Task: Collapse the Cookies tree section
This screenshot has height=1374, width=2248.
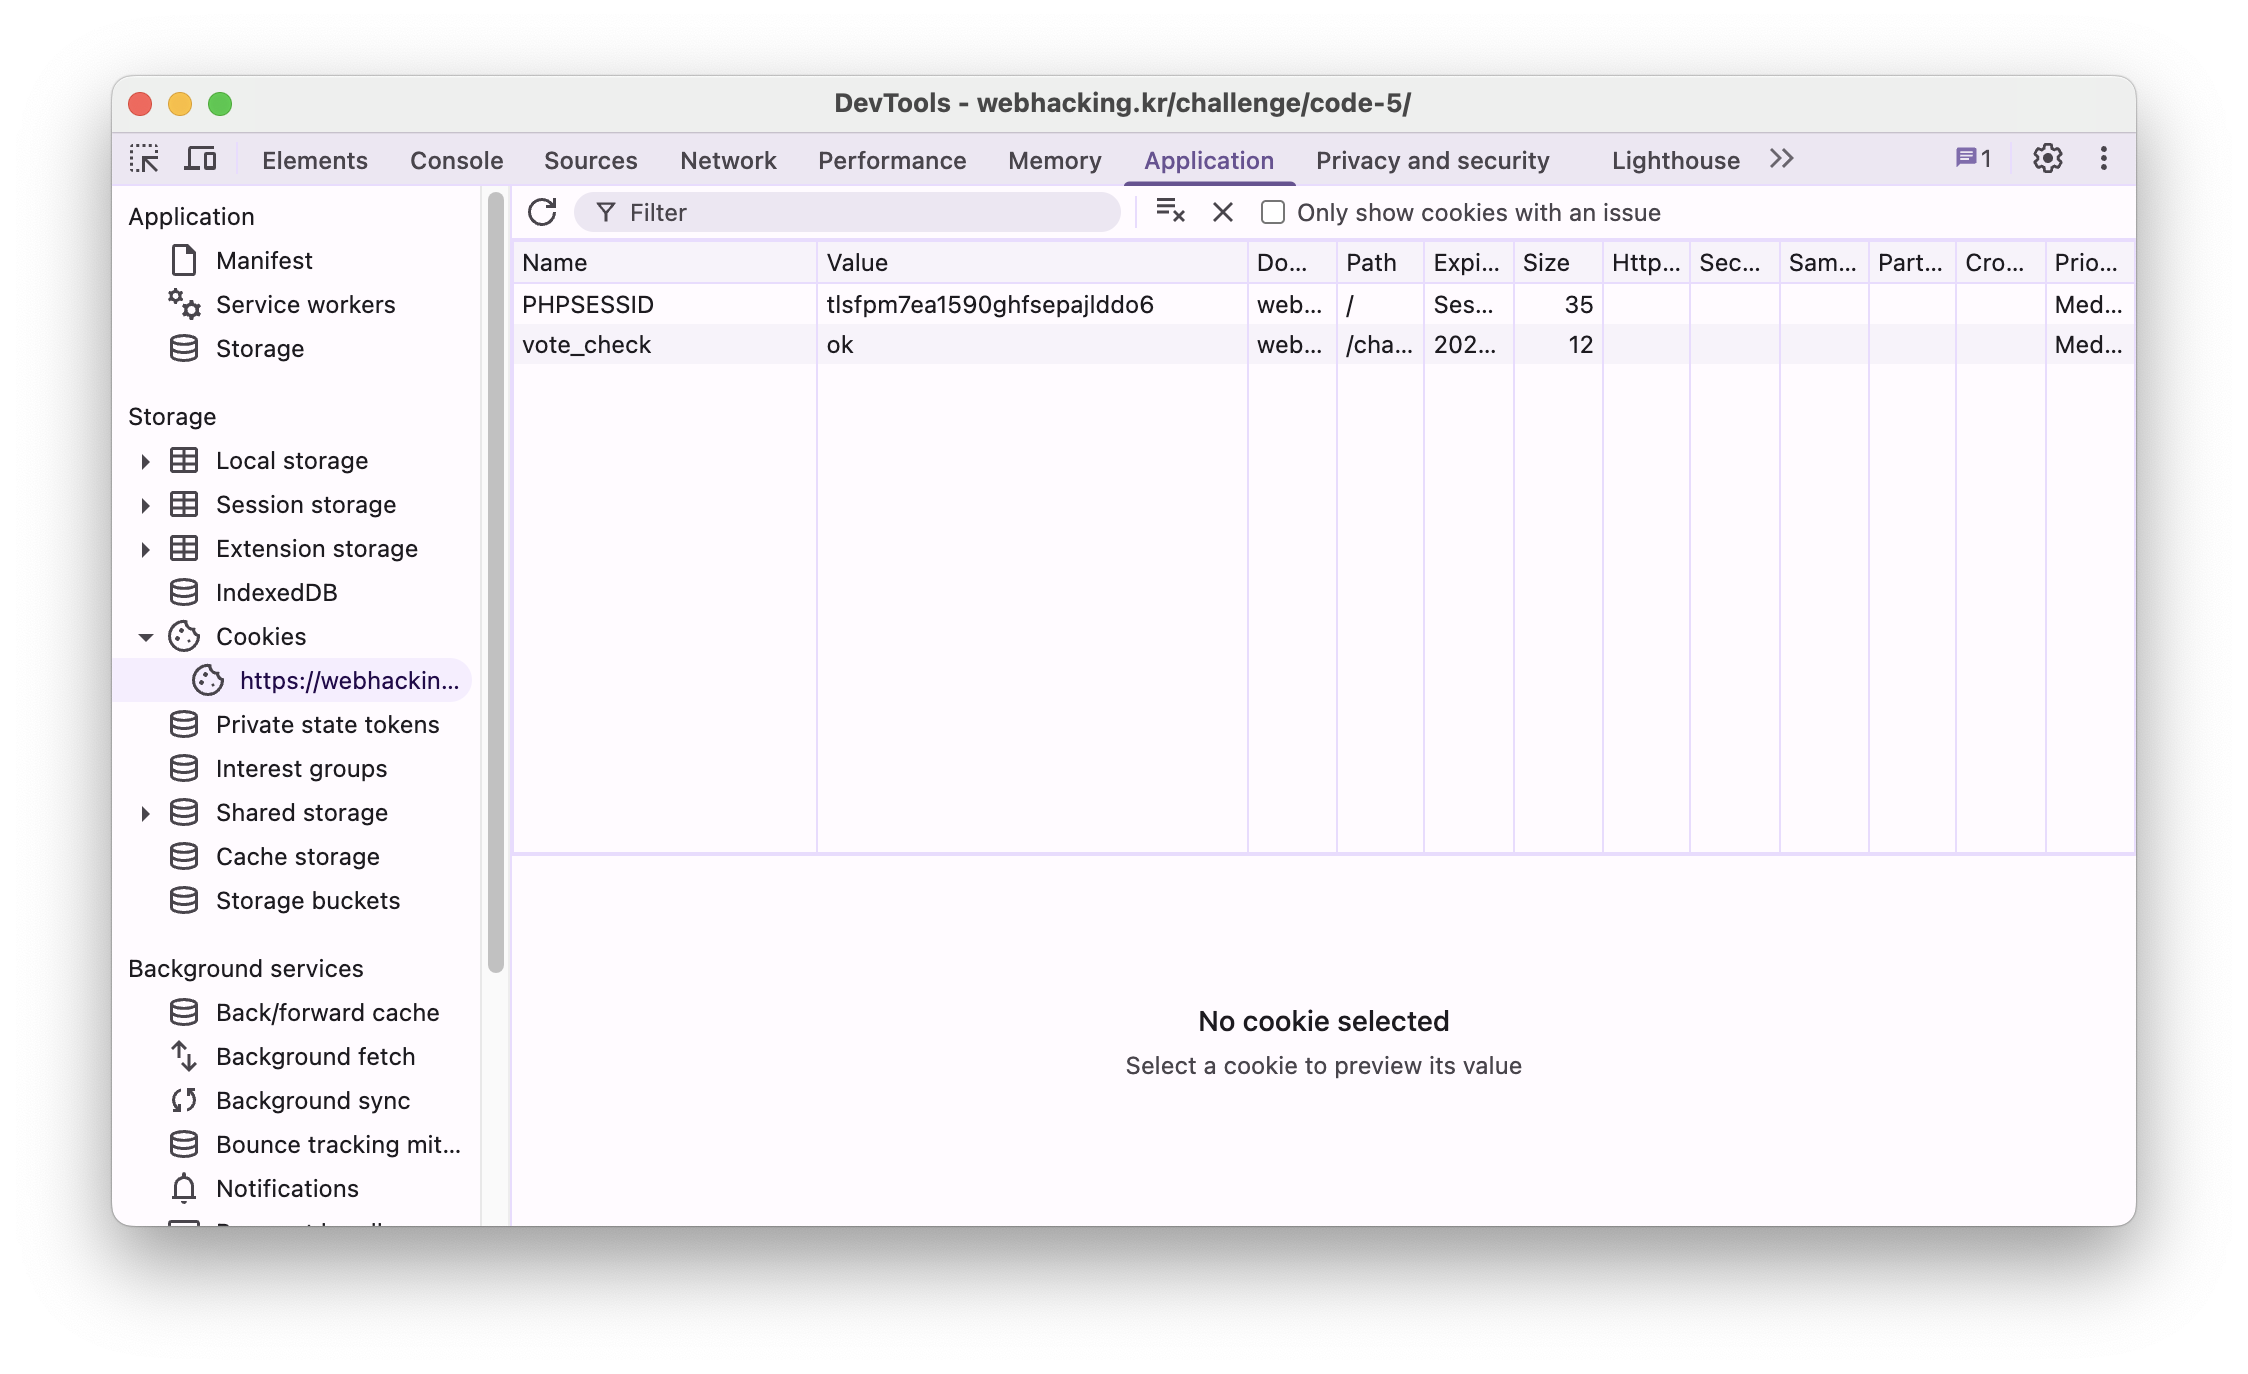Action: click(x=146, y=637)
